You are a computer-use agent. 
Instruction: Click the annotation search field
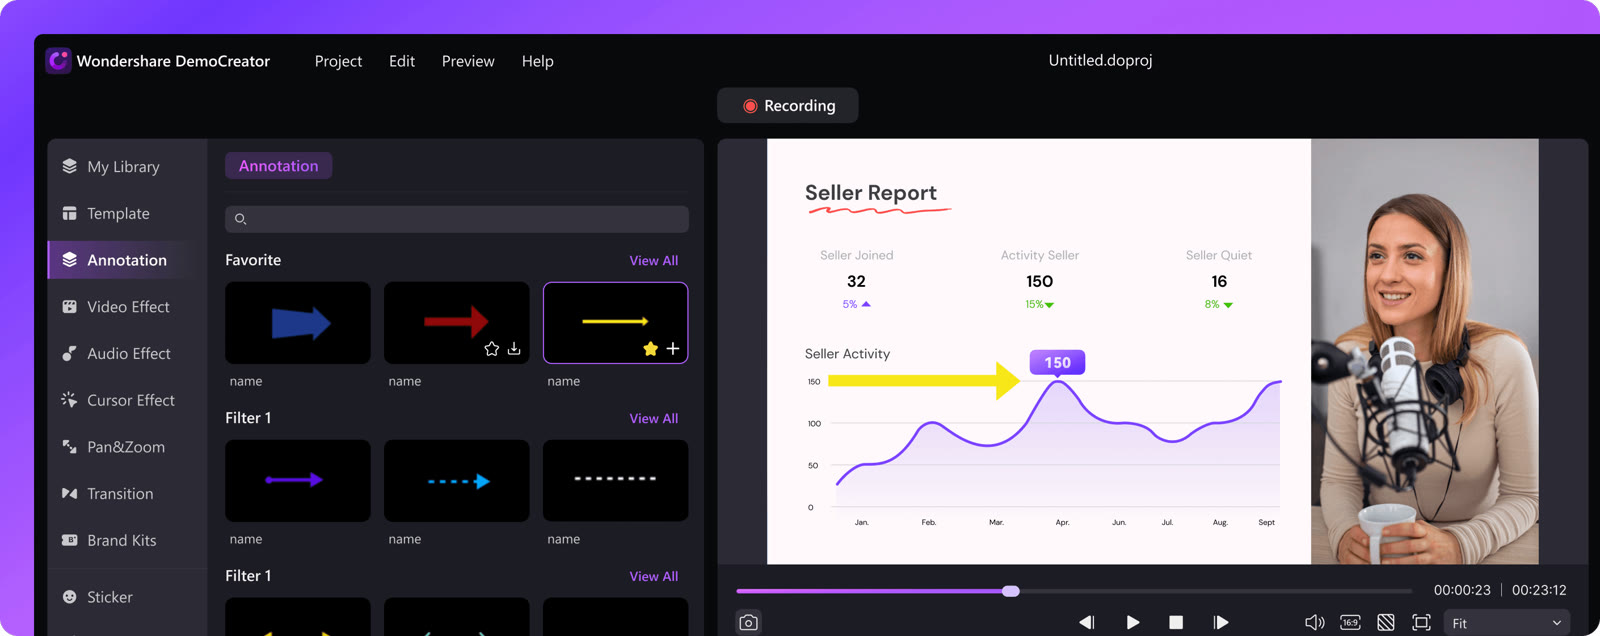pyautogui.click(x=457, y=219)
